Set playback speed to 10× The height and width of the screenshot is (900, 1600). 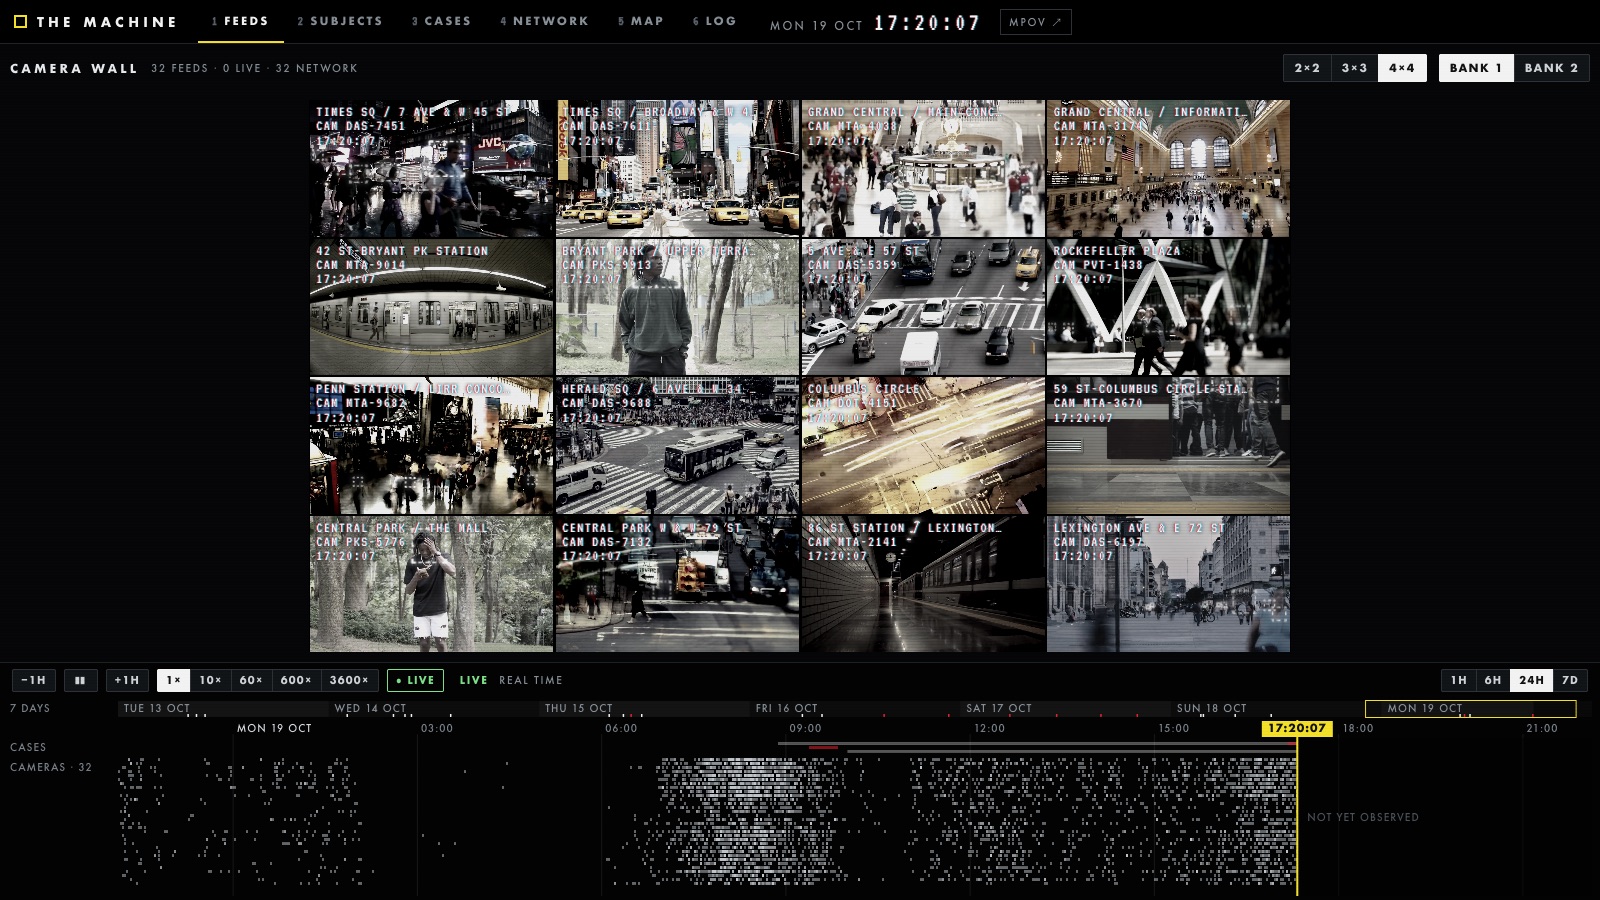point(210,680)
